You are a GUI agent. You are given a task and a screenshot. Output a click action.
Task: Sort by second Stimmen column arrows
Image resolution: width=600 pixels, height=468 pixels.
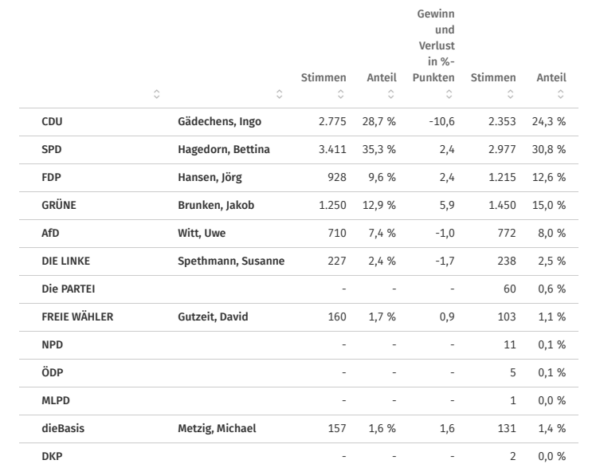pos(510,94)
